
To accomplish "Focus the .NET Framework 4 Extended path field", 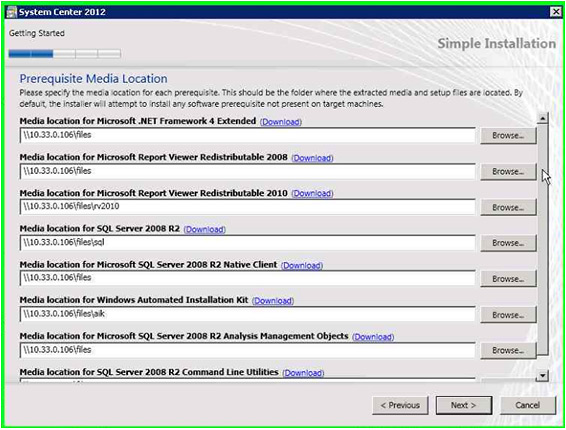I will point(248,135).
